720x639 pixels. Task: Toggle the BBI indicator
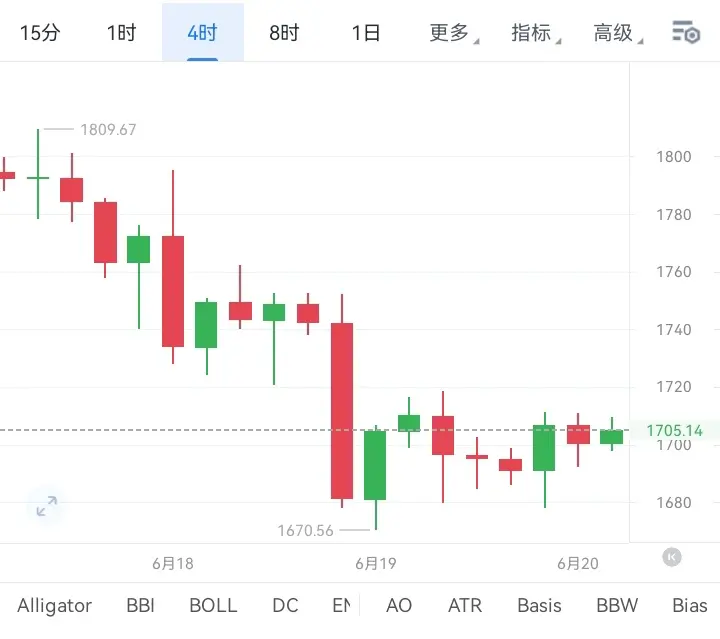coord(141,605)
